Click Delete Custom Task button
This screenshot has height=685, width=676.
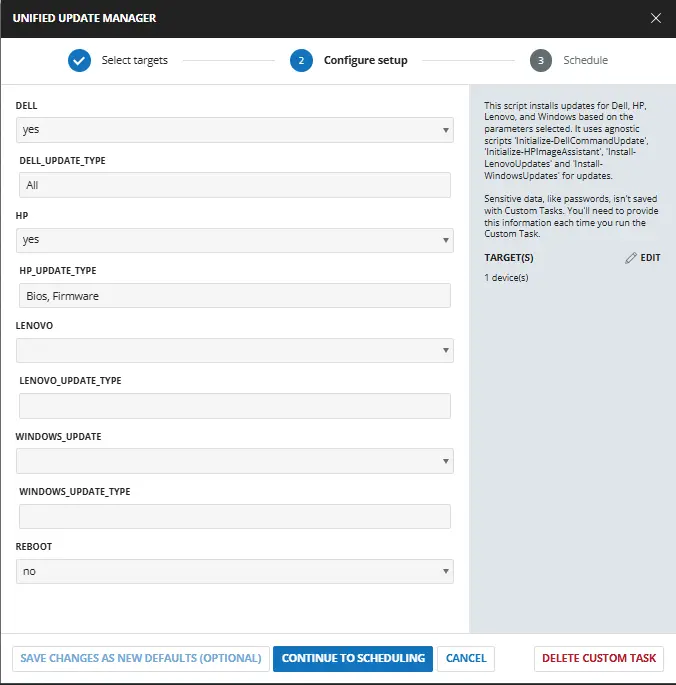tap(599, 658)
